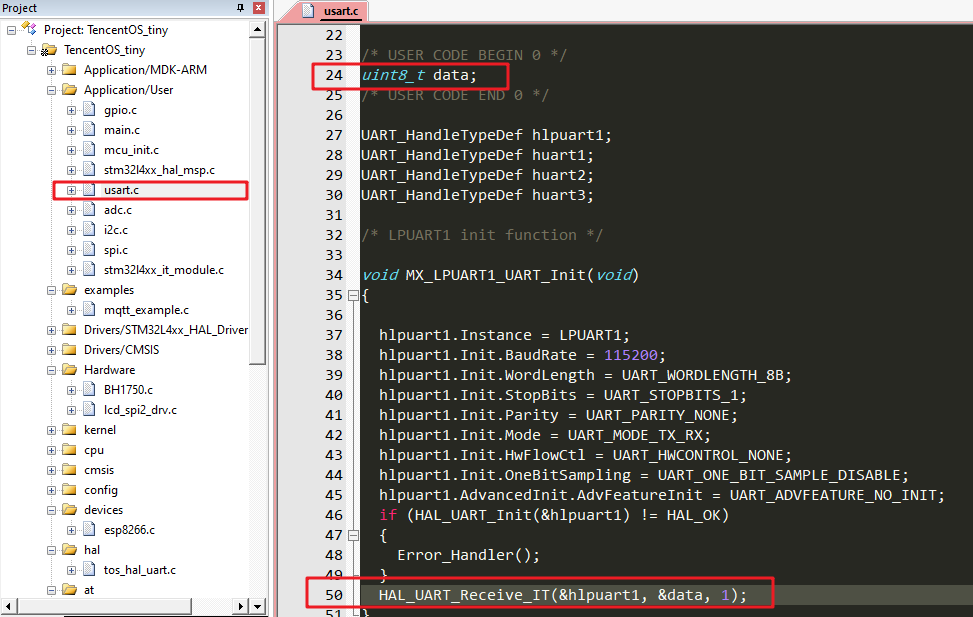
Task: Click UART_MODE_TX_RX on line 42
Action: (635, 435)
